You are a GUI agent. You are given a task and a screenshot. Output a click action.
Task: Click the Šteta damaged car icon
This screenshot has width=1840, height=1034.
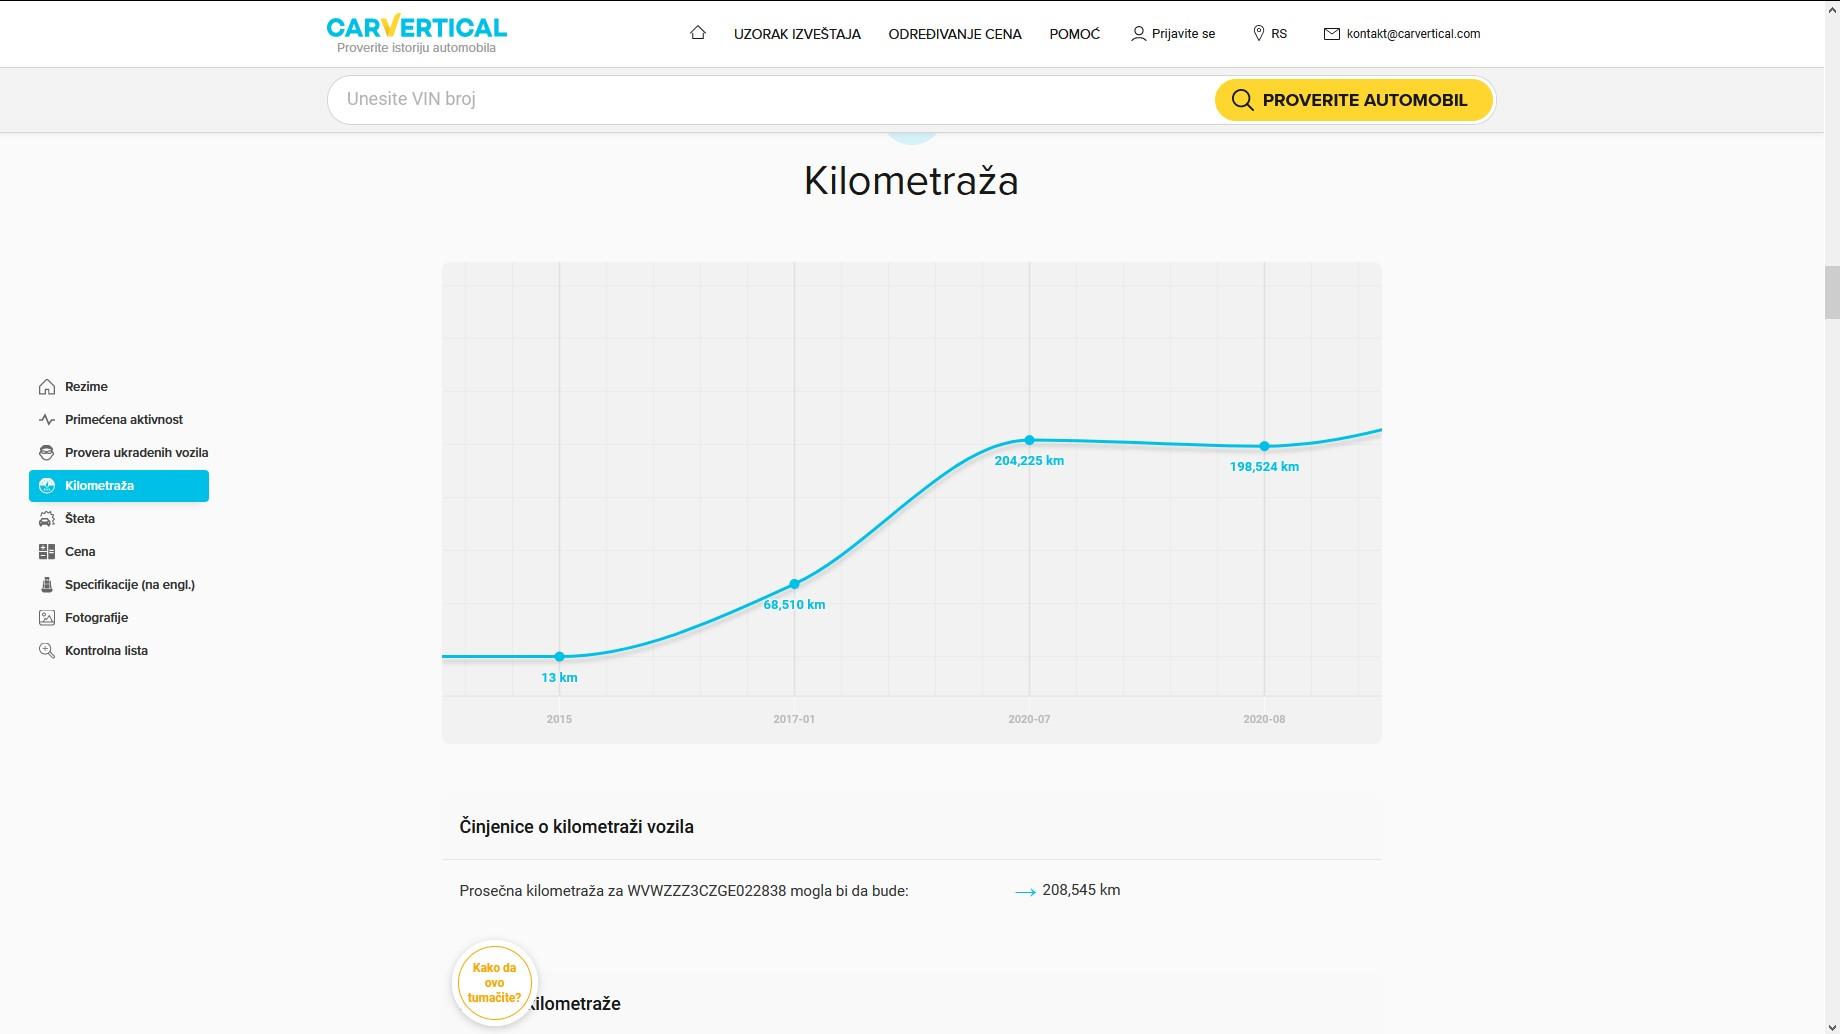[x=47, y=519]
